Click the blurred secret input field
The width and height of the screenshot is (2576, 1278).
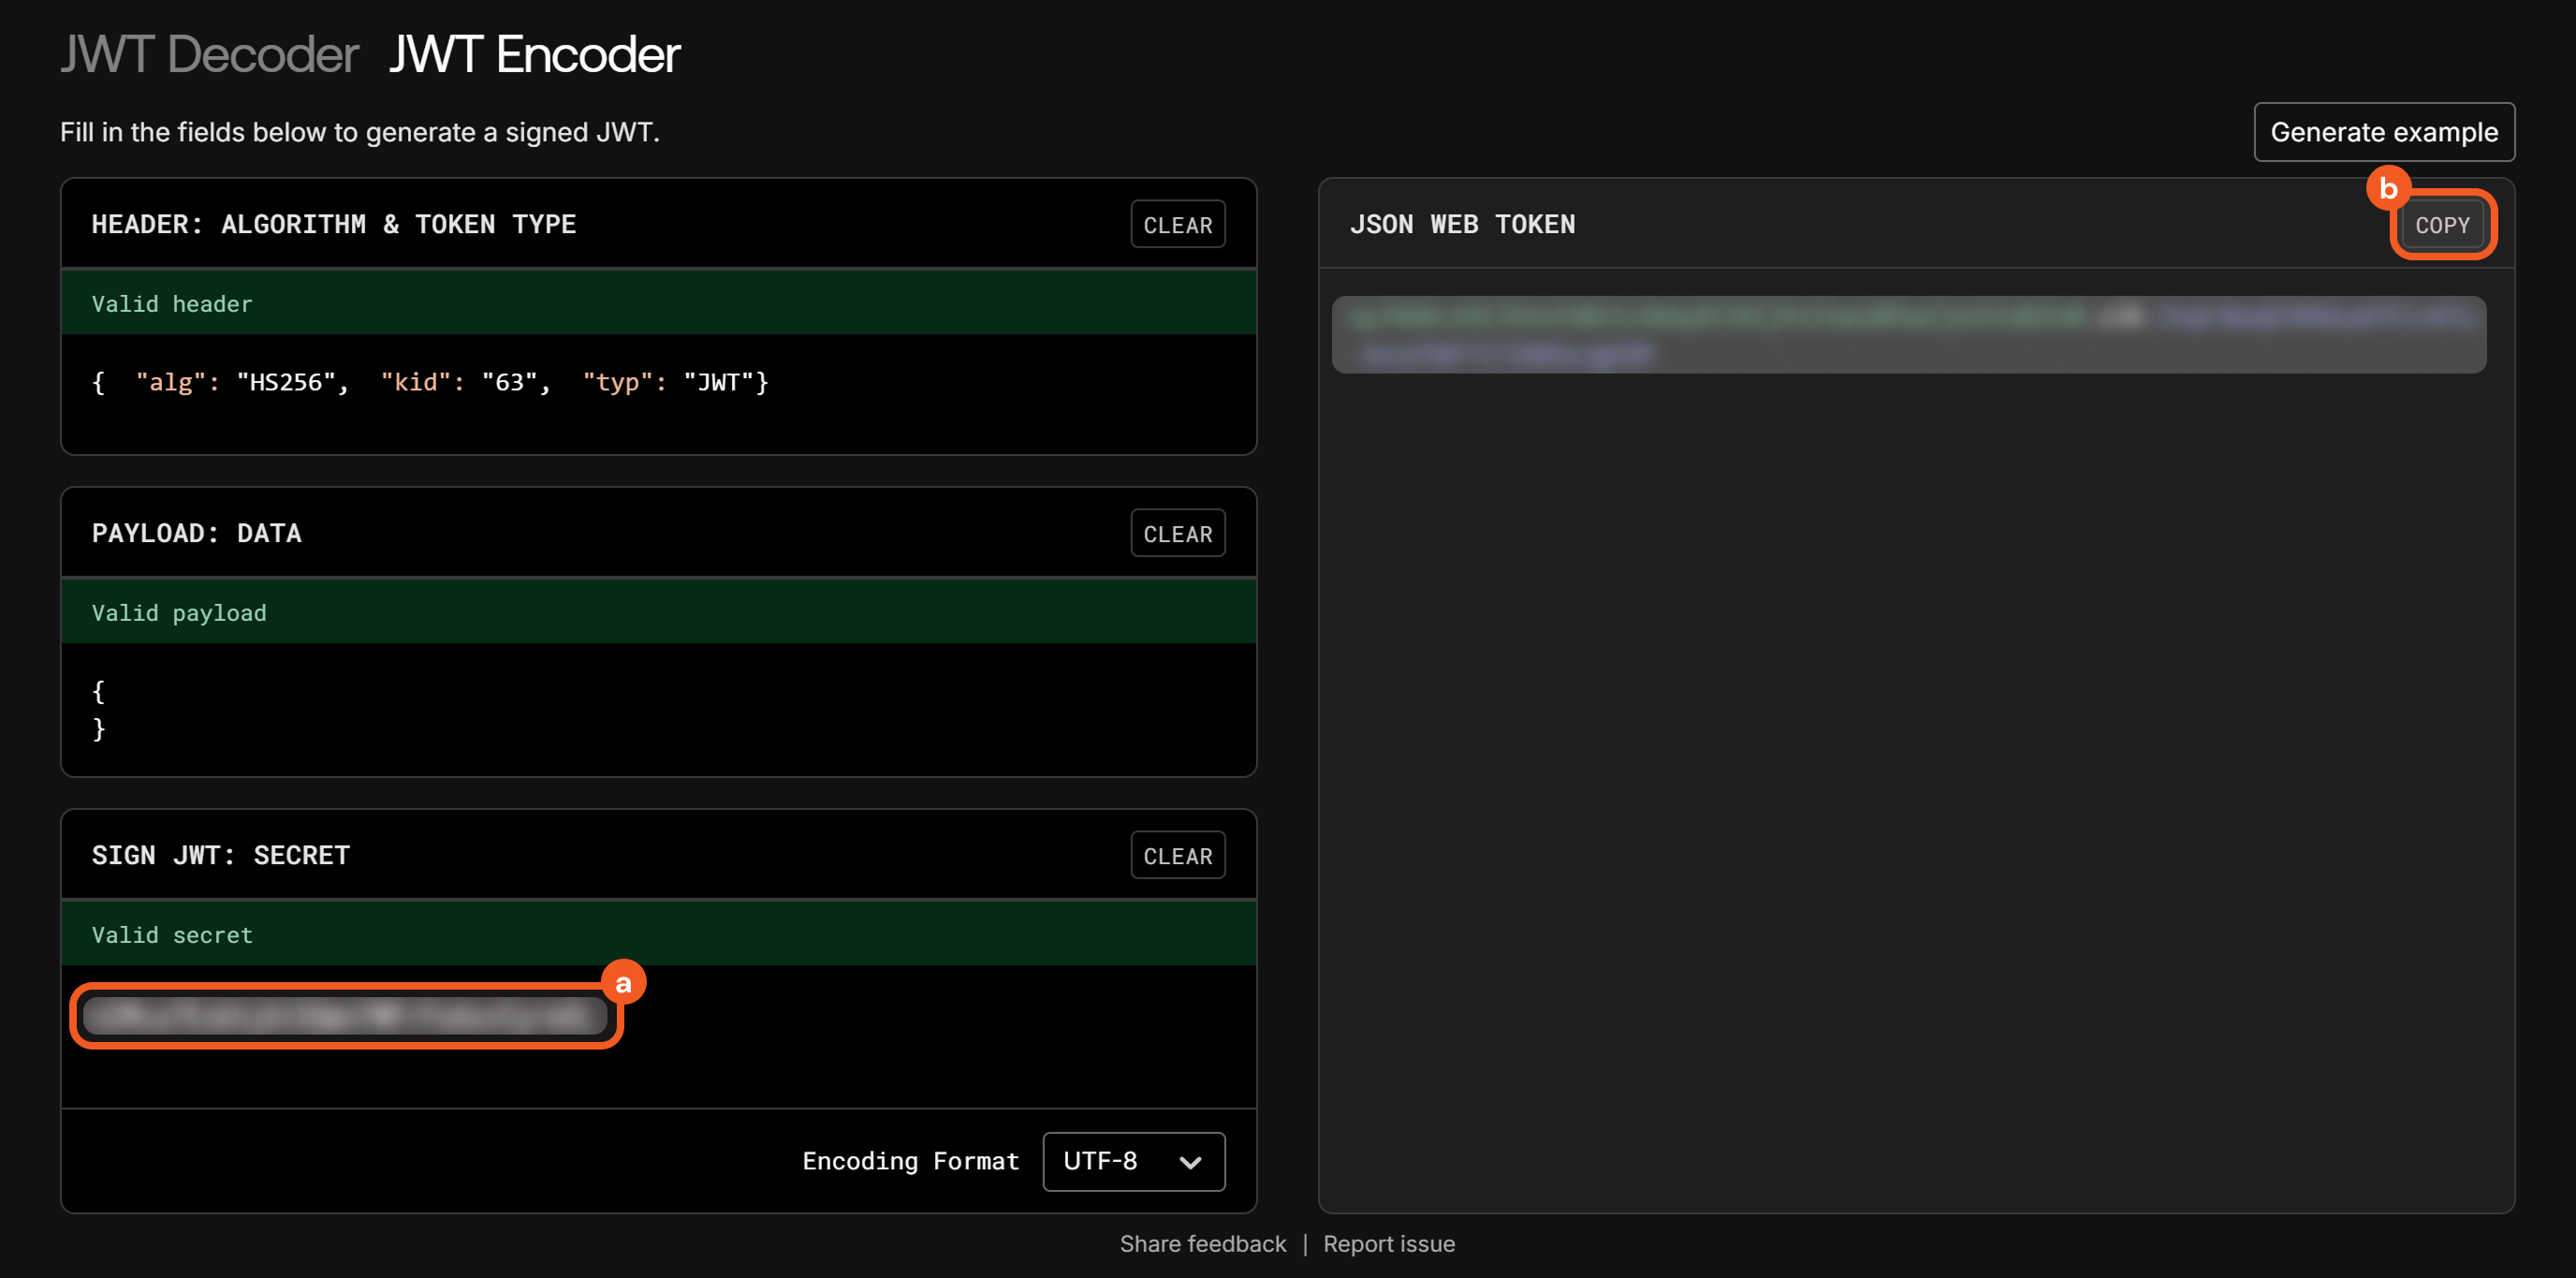pos(345,1016)
